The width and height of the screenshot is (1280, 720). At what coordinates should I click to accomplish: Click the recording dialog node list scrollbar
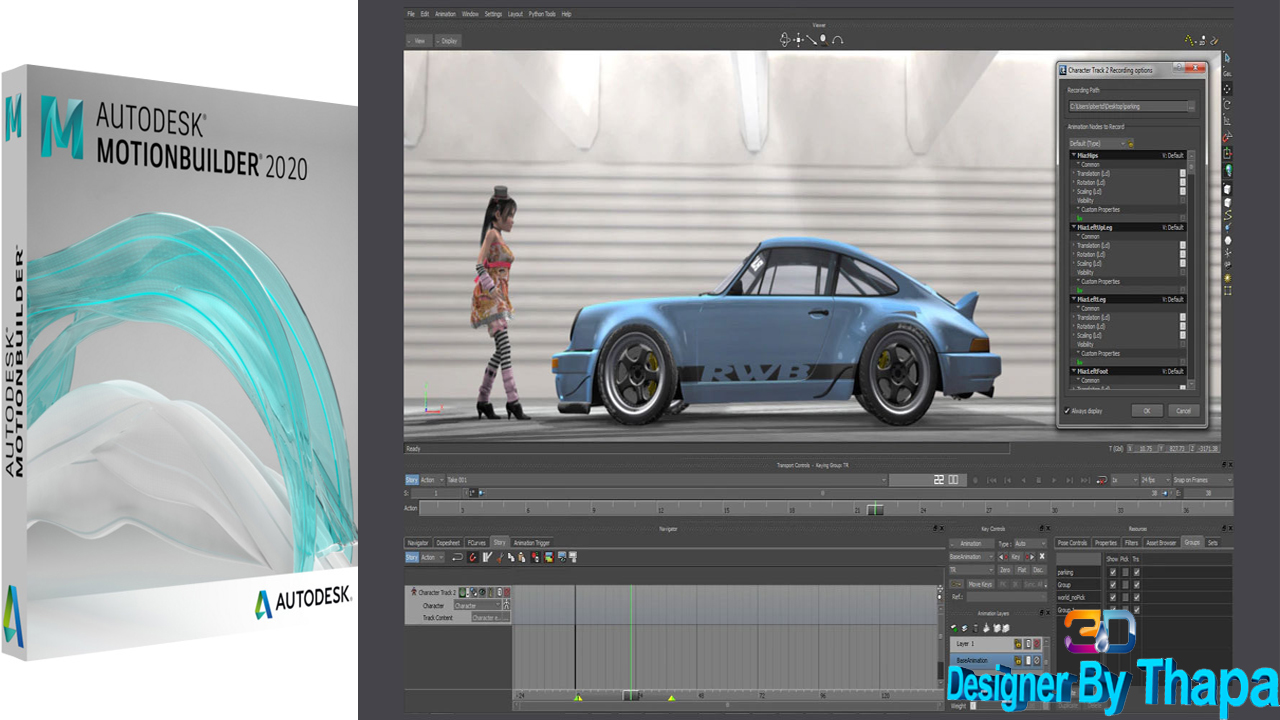click(1191, 268)
